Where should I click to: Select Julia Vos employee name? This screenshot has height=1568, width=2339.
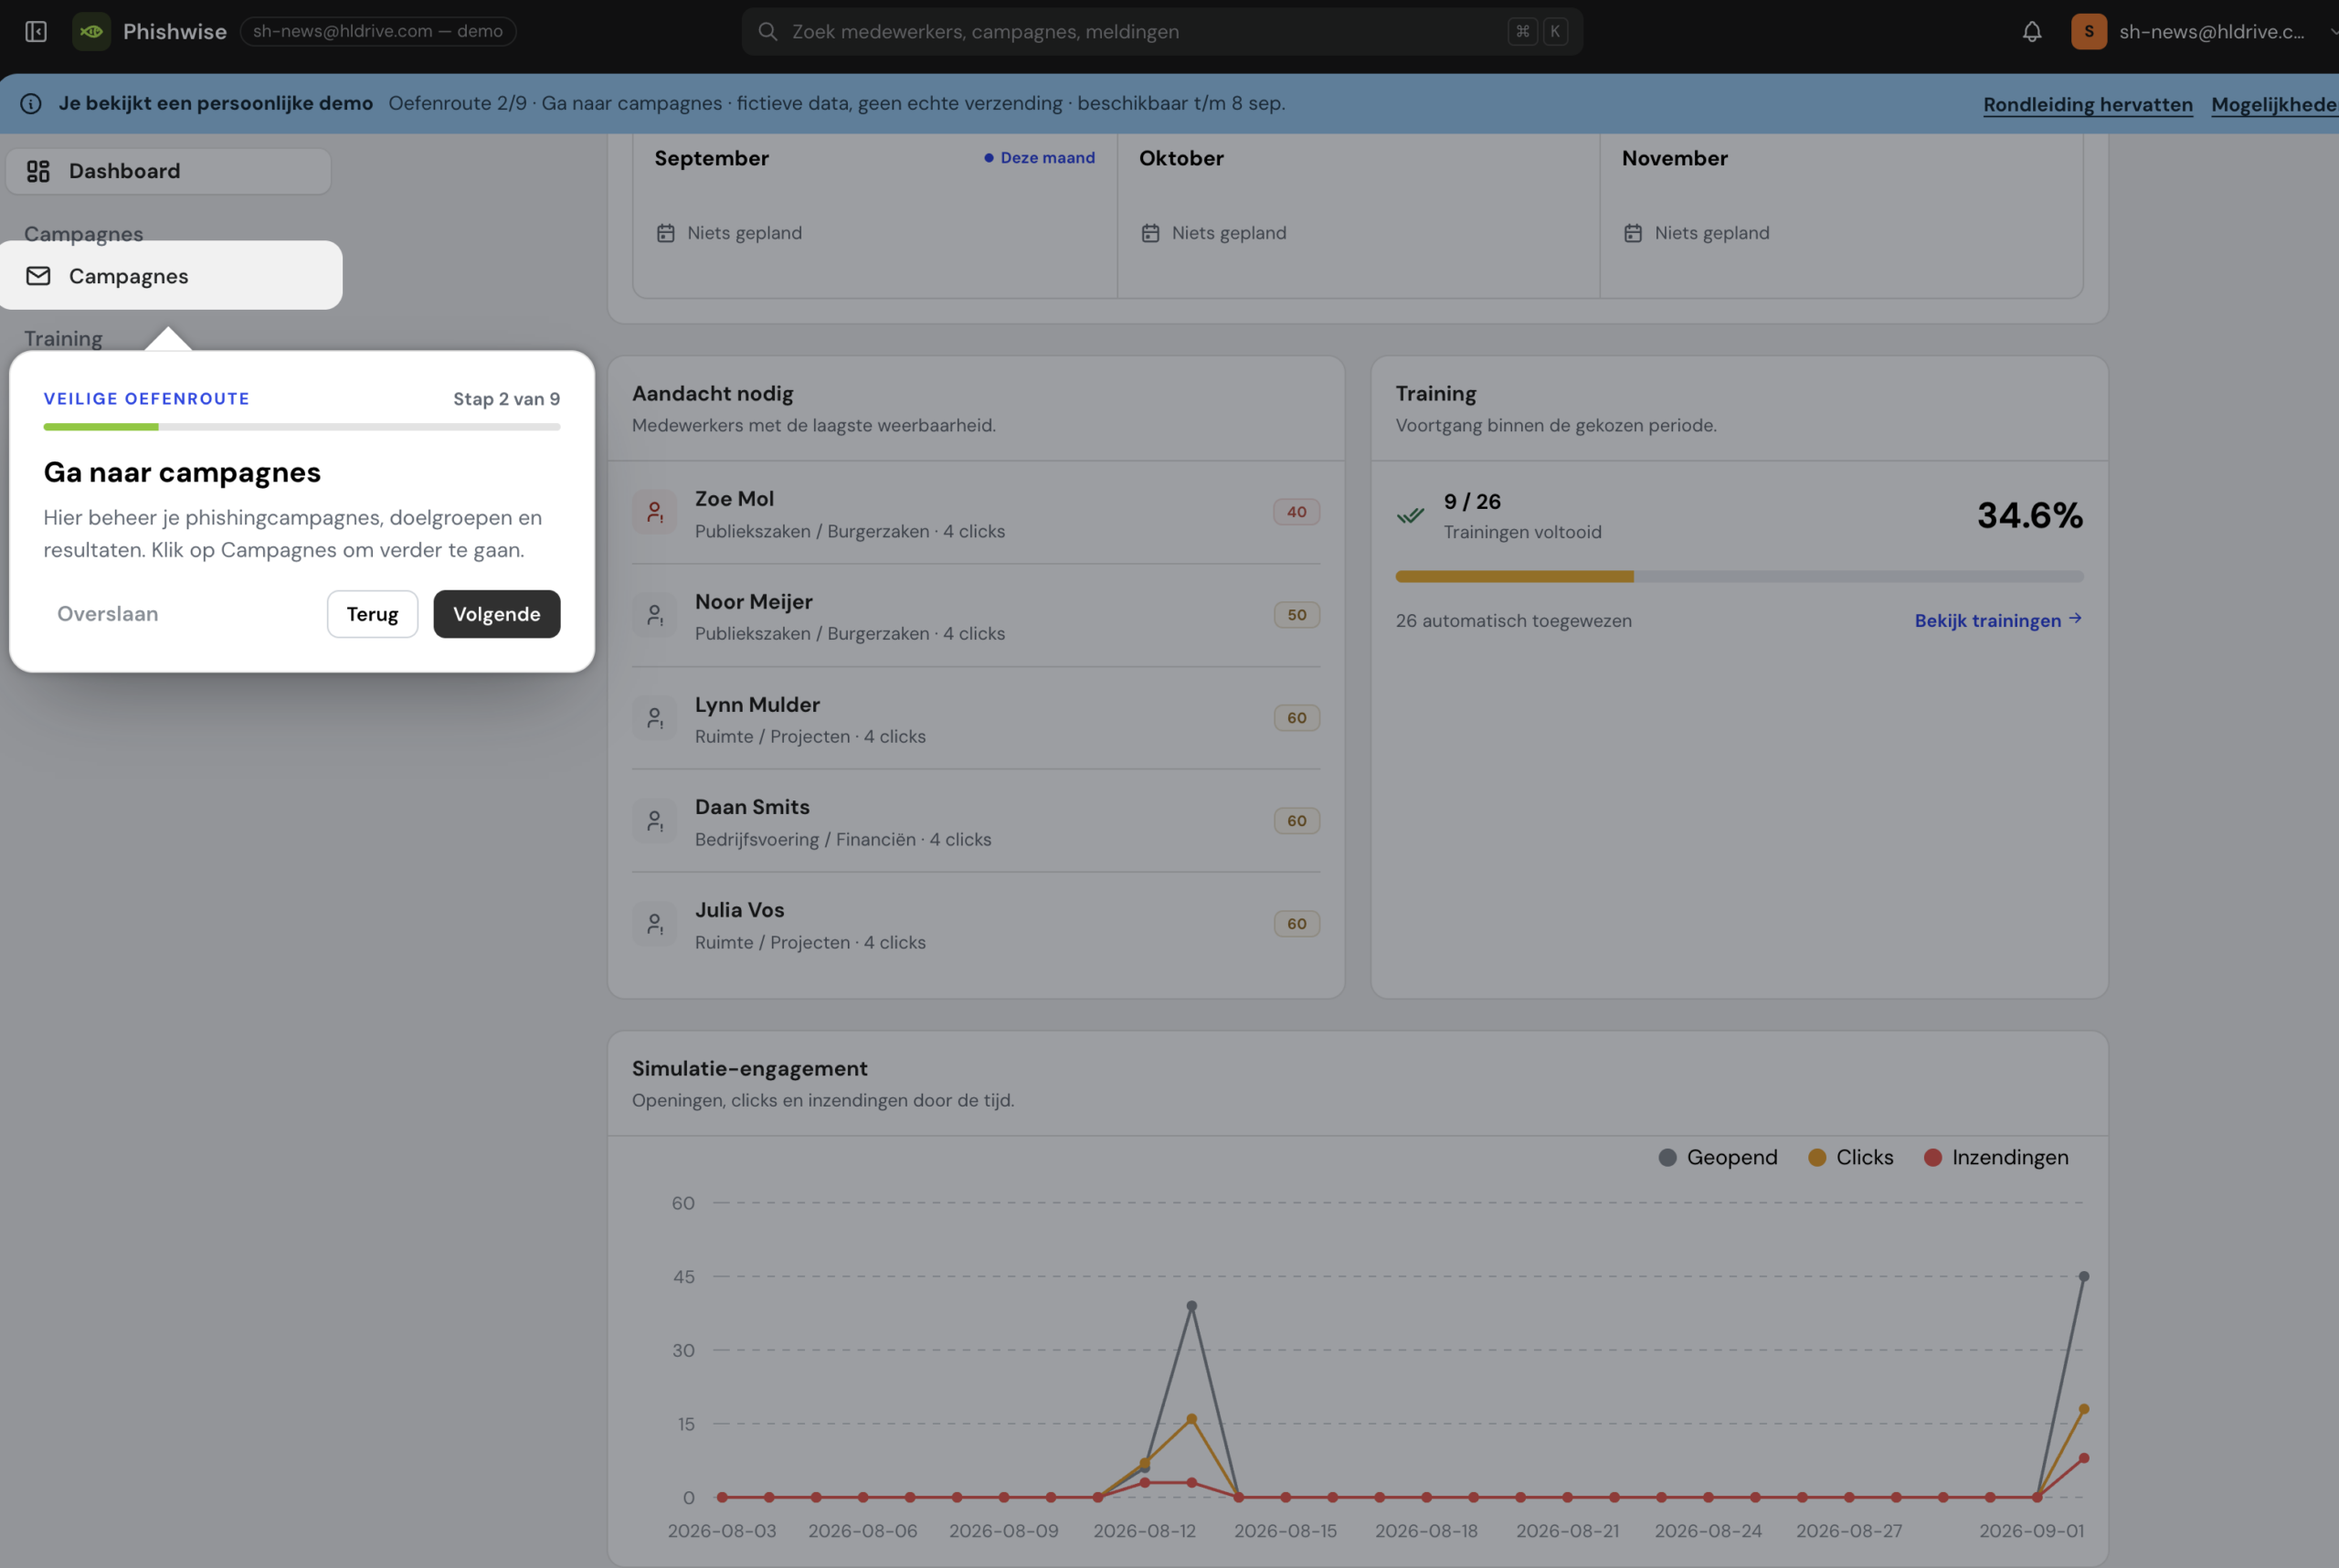pos(739,910)
